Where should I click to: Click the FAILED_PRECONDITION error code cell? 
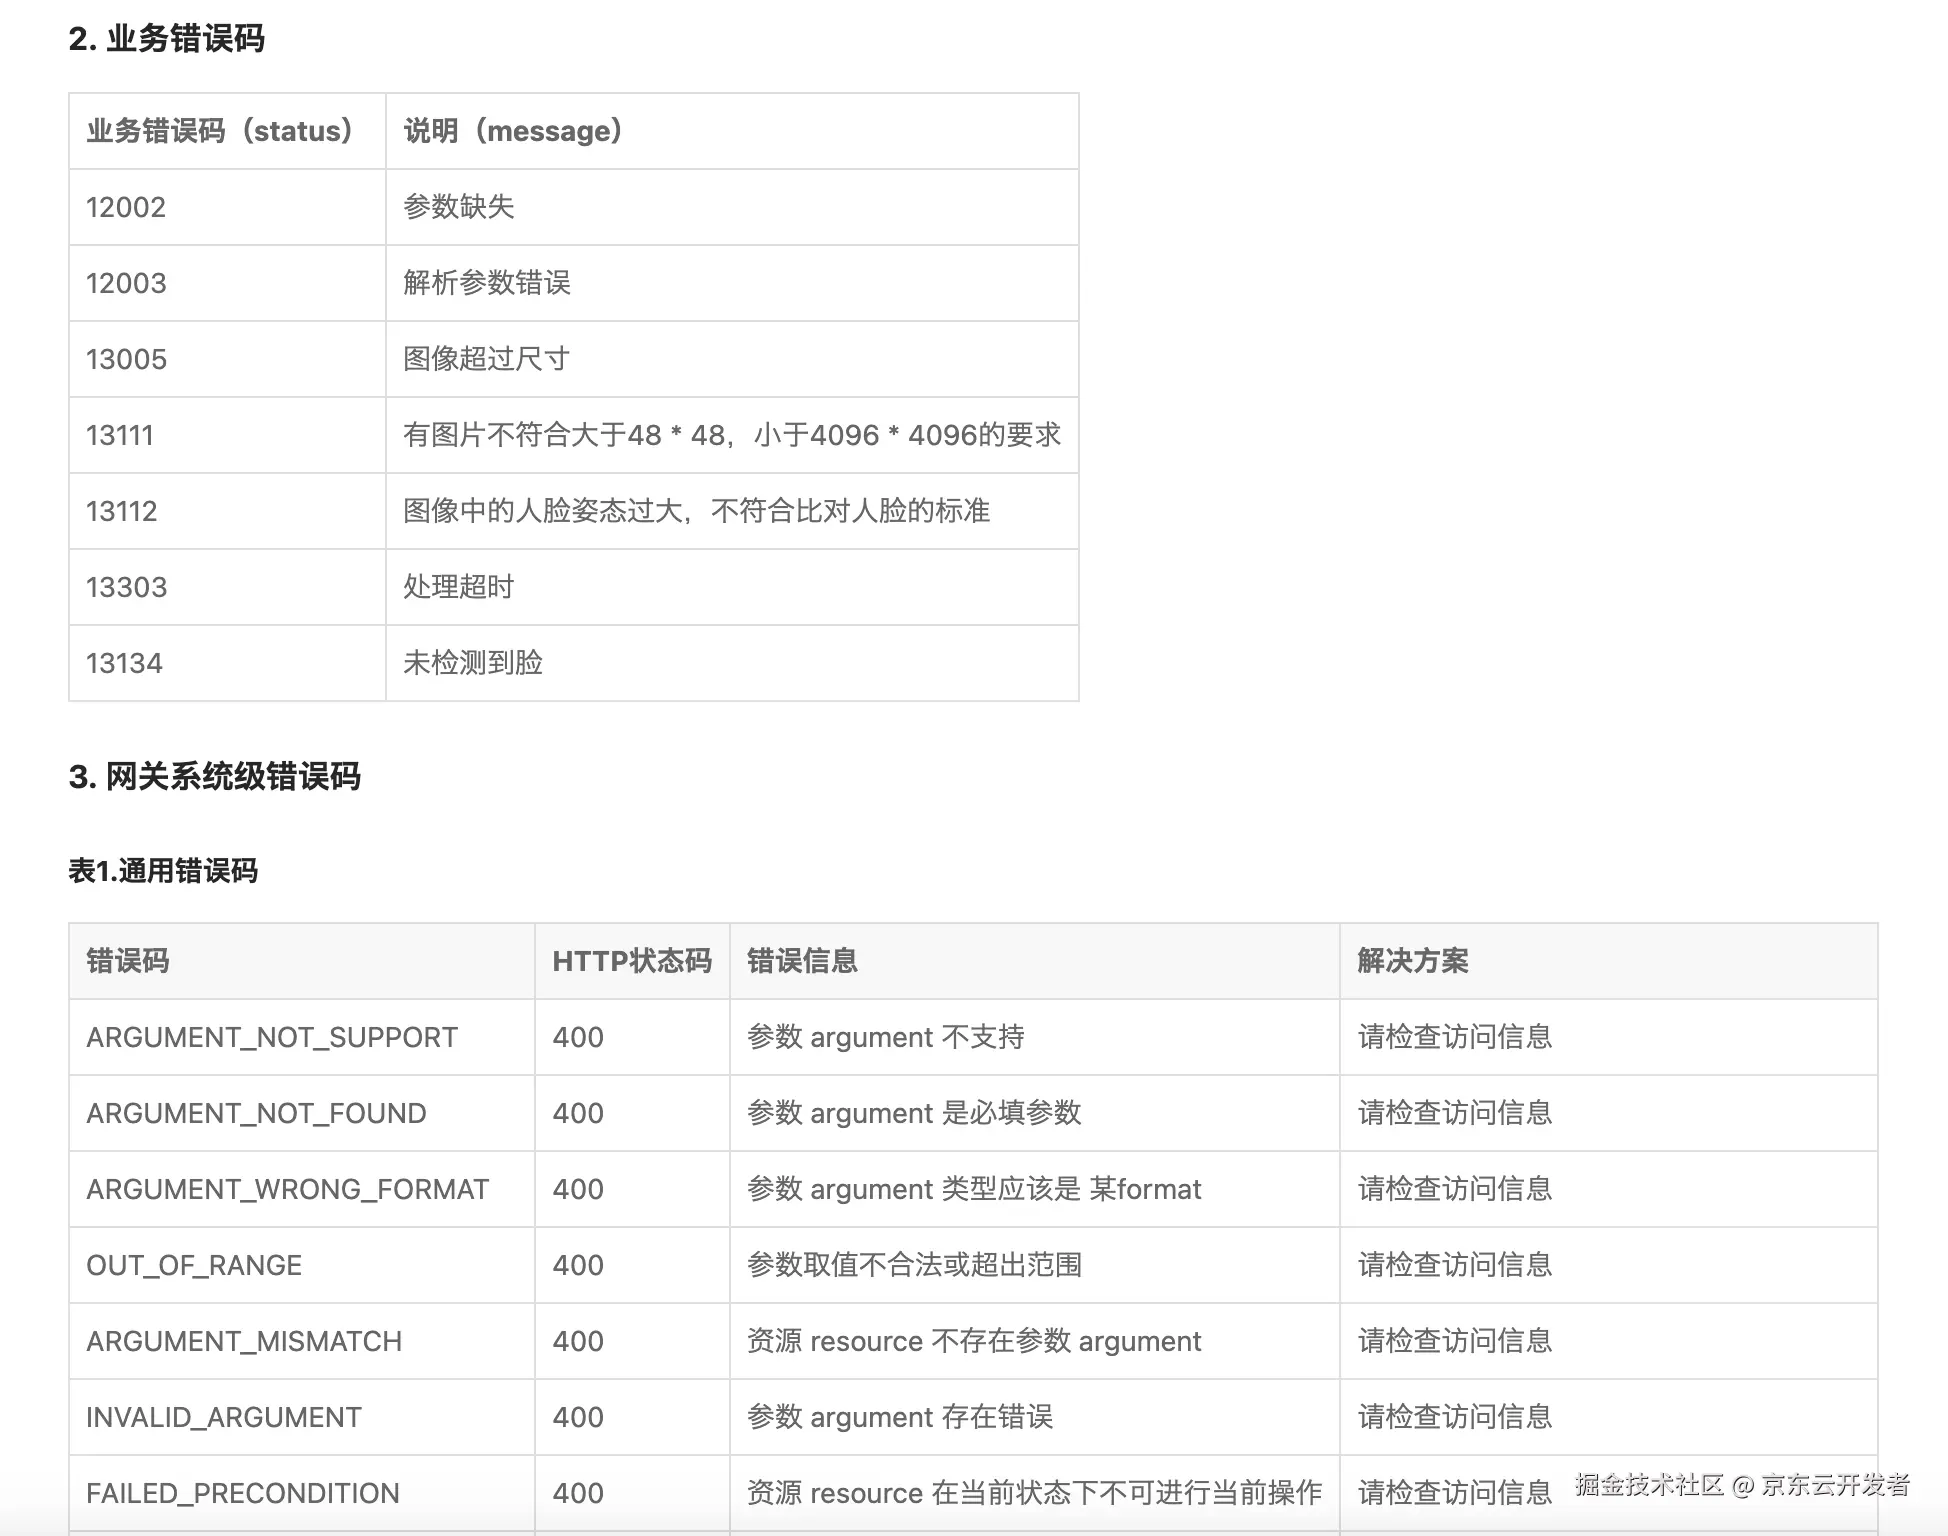[x=242, y=1493]
